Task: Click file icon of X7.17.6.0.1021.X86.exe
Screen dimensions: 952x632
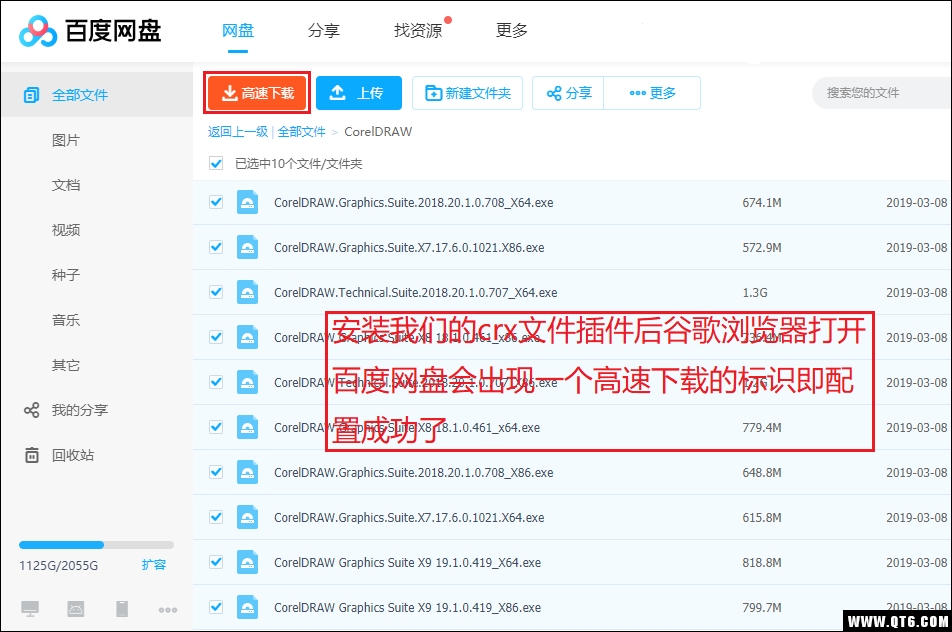Action: coord(247,247)
